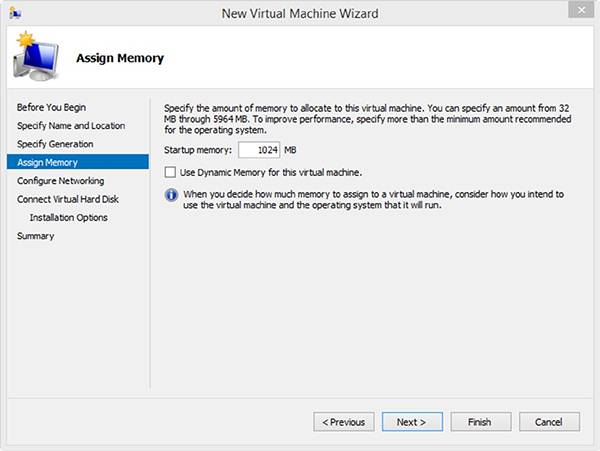
Task: Jump to Specify Generation step
Action: coord(55,144)
